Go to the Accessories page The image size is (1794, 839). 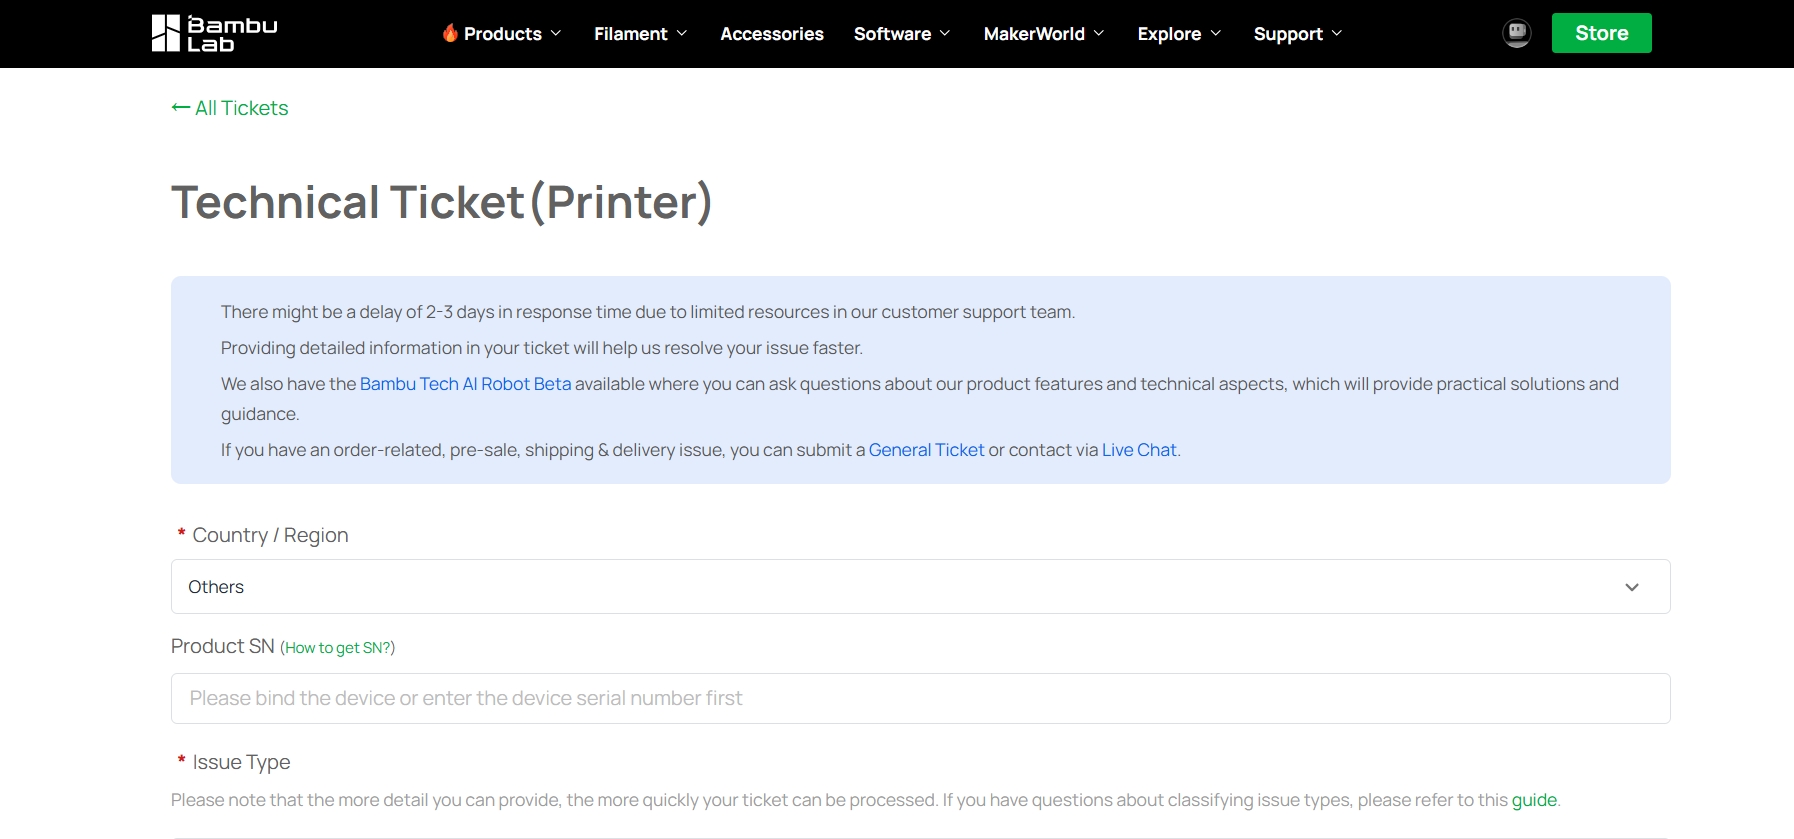click(772, 34)
